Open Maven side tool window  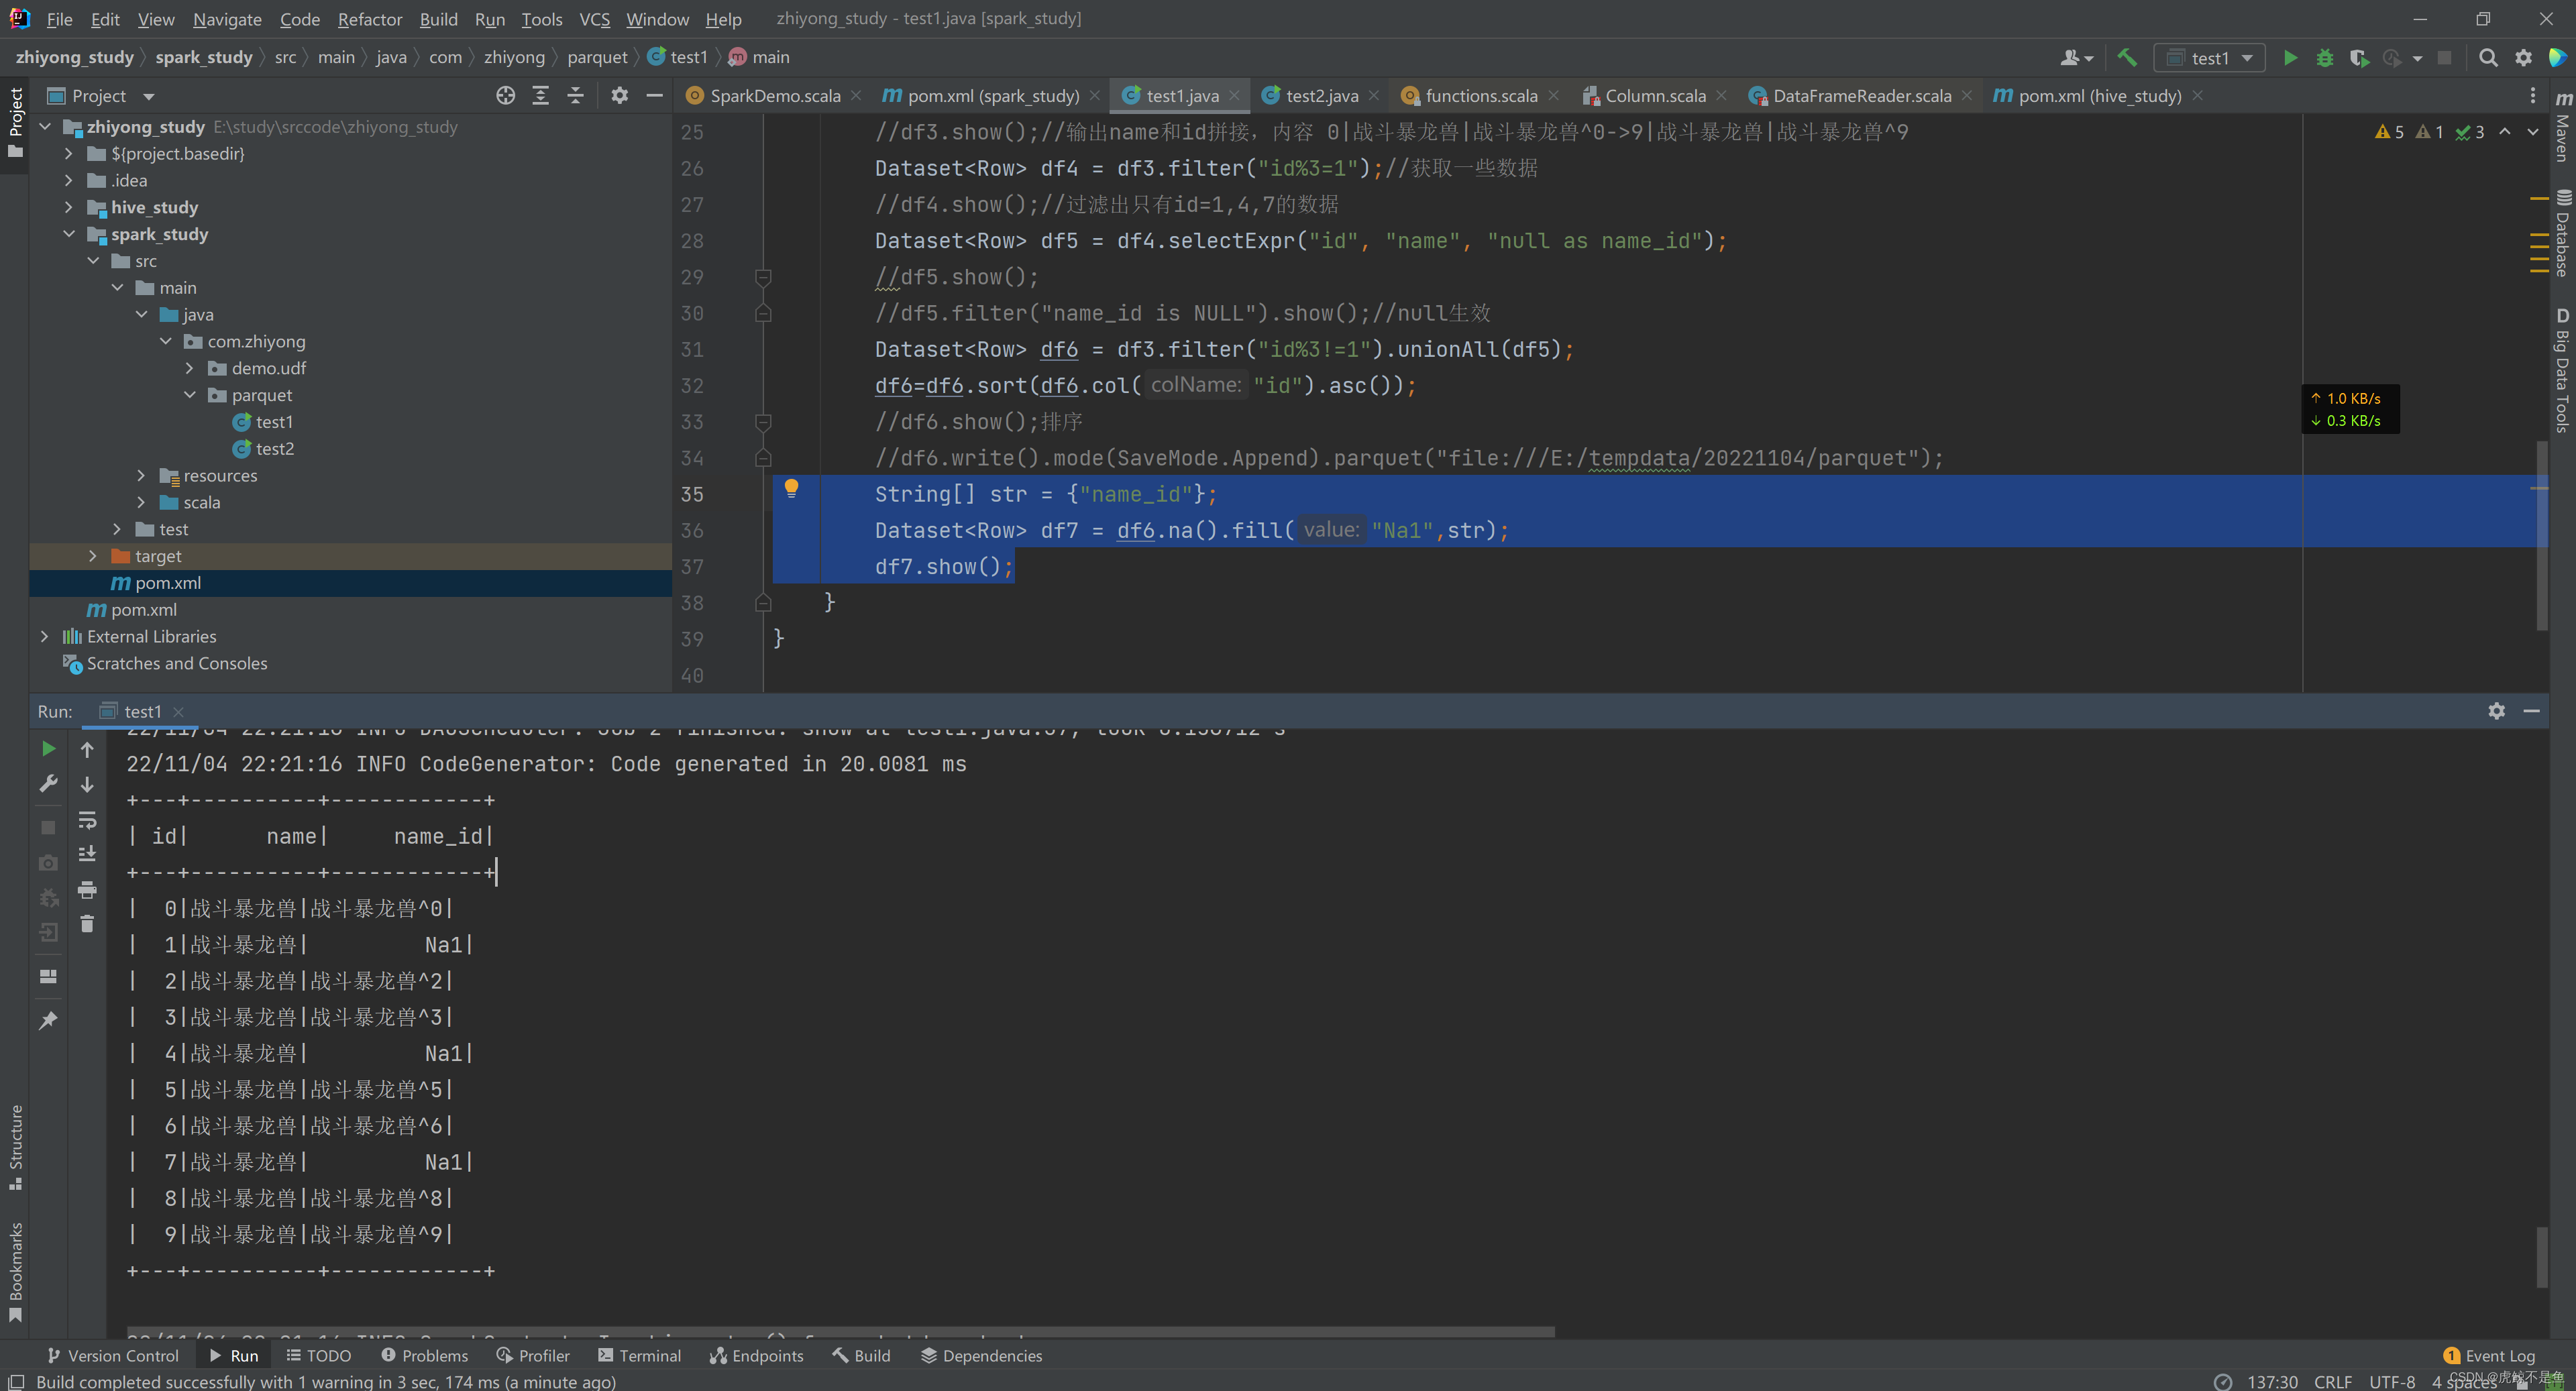(2563, 127)
